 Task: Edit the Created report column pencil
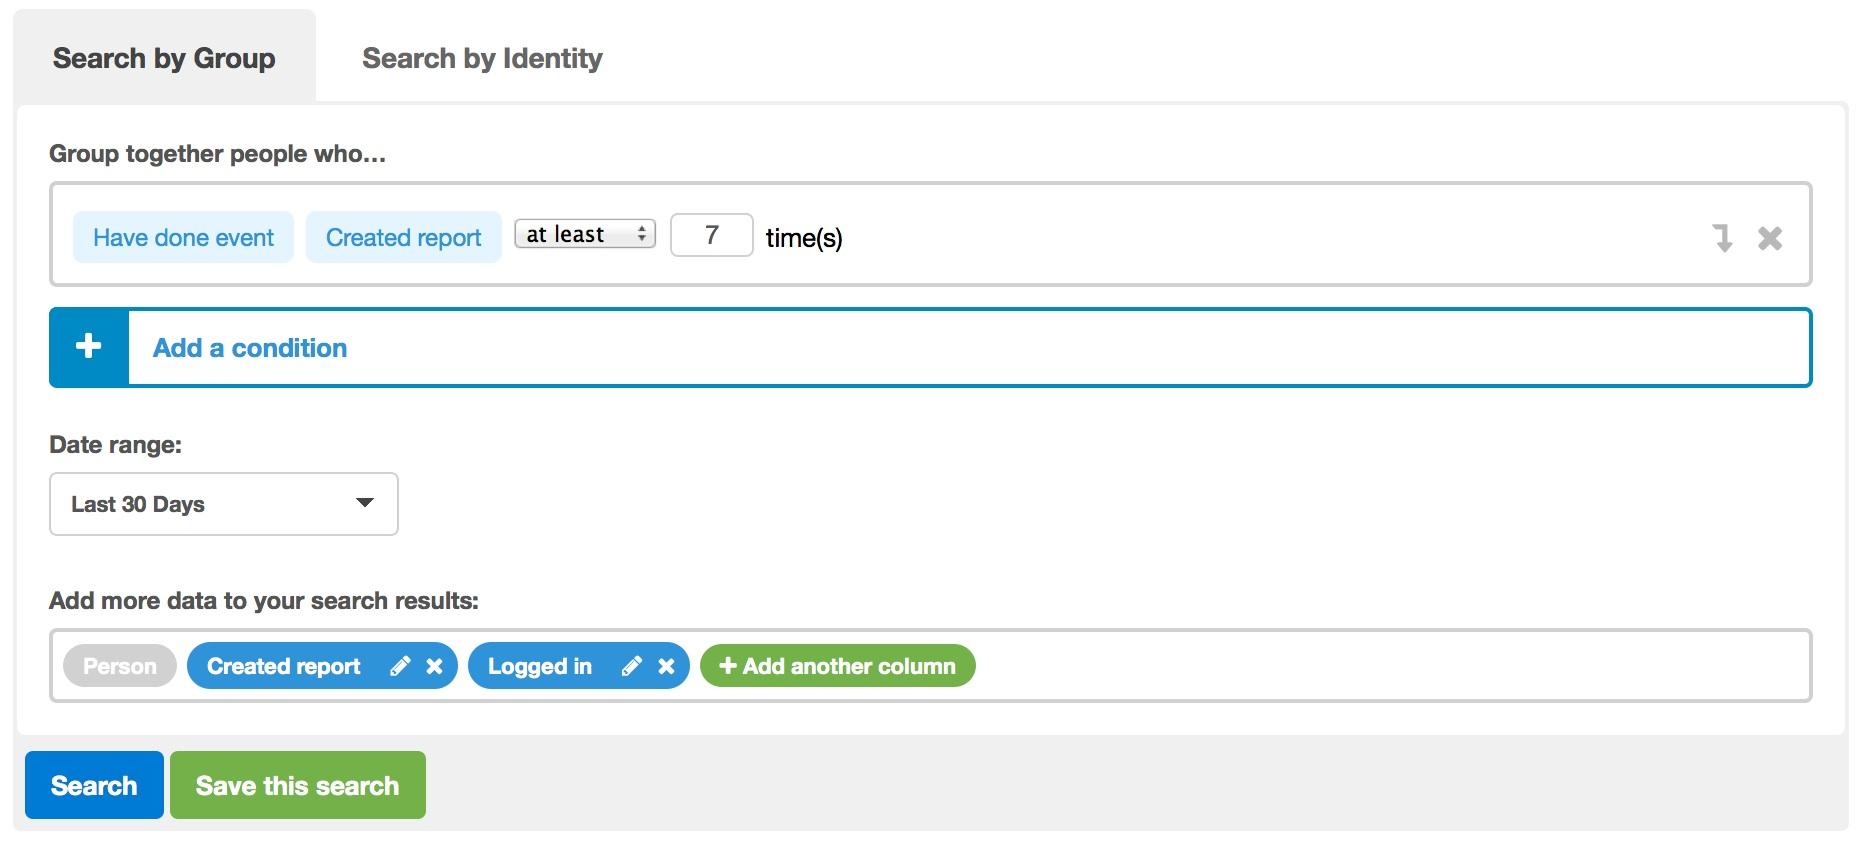point(400,666)
